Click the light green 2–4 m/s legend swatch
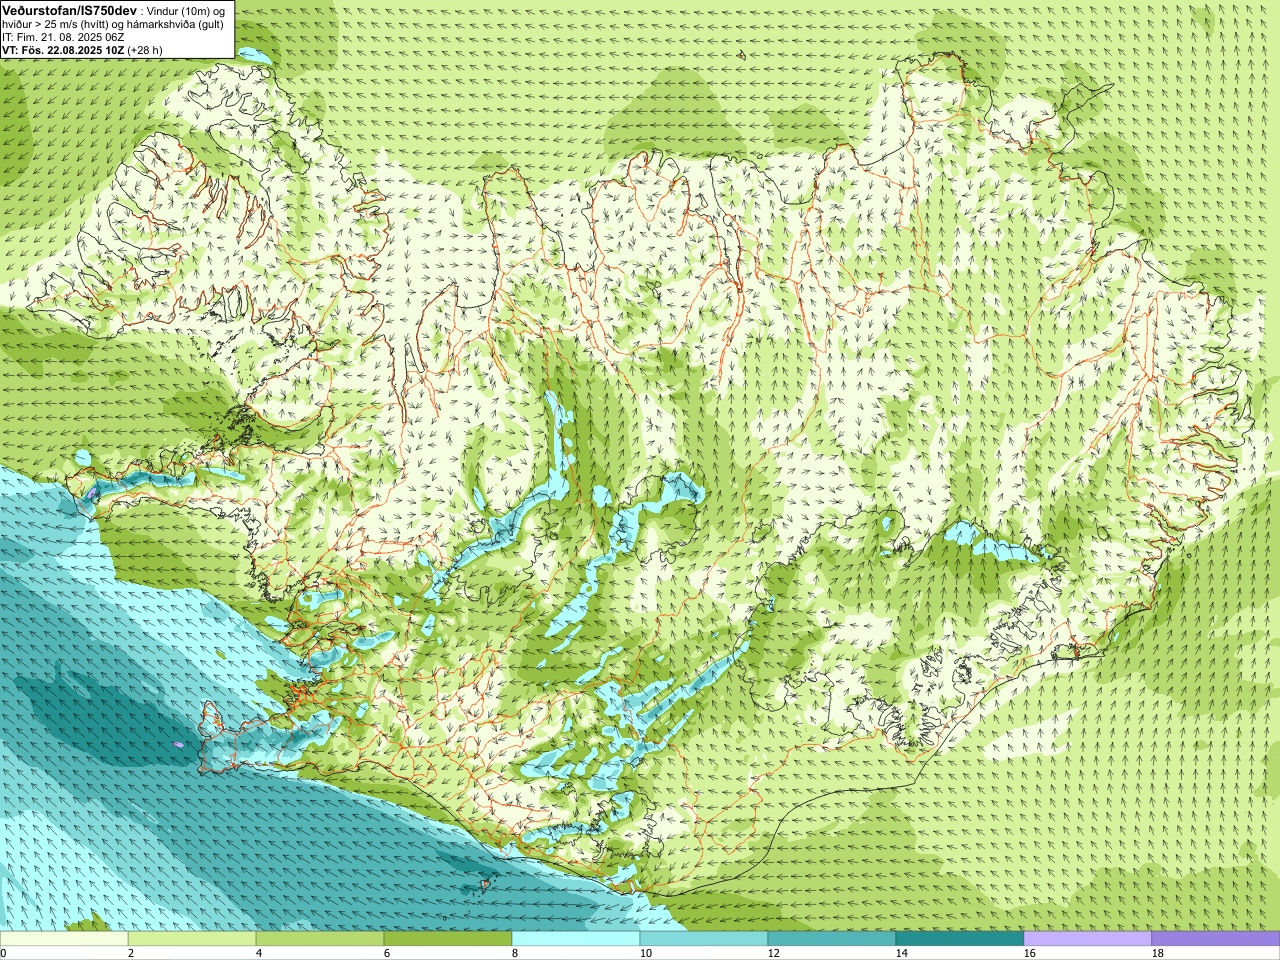The image size is (1280, 960). pyautogui.click(x=192, y=939)
